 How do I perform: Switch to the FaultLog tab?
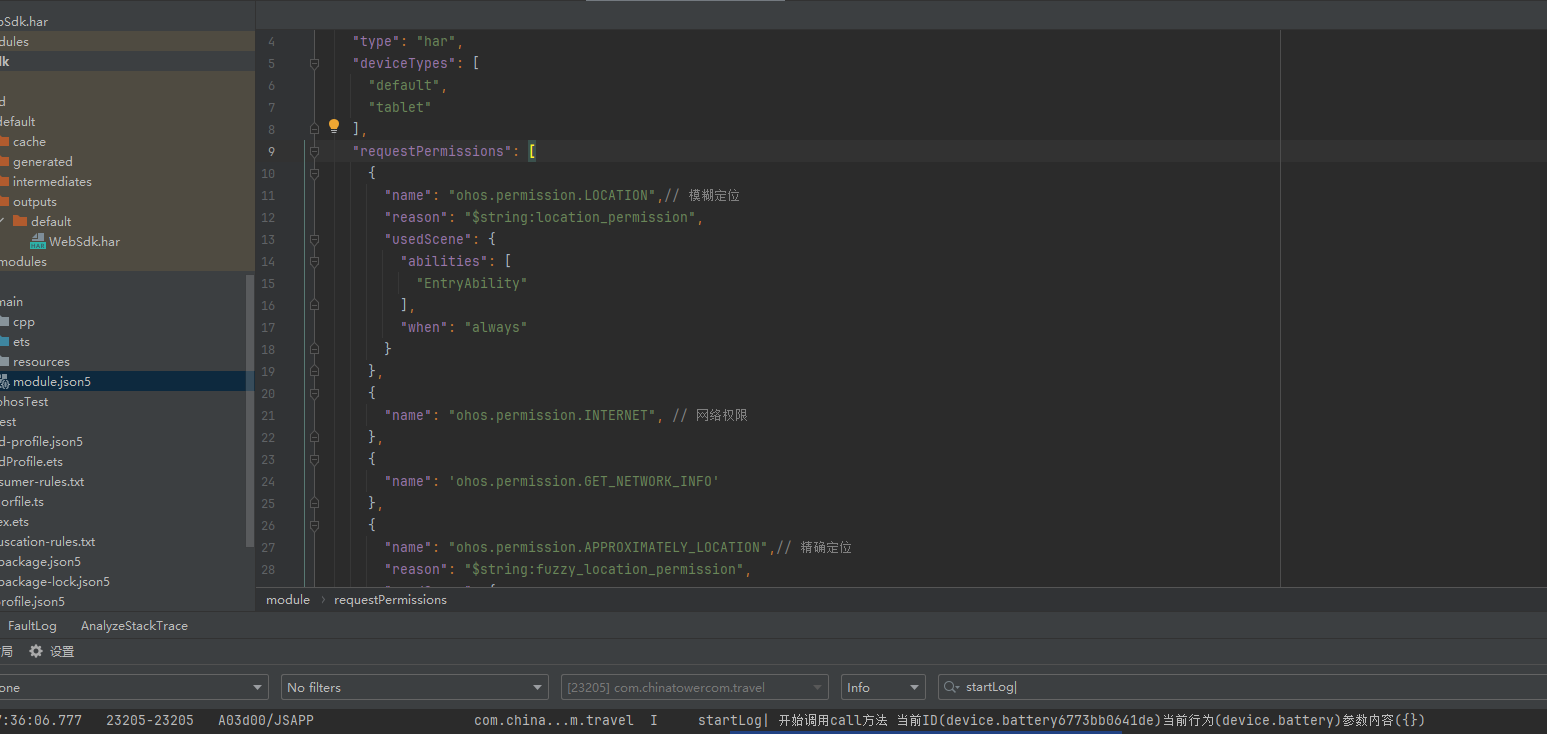32,625
